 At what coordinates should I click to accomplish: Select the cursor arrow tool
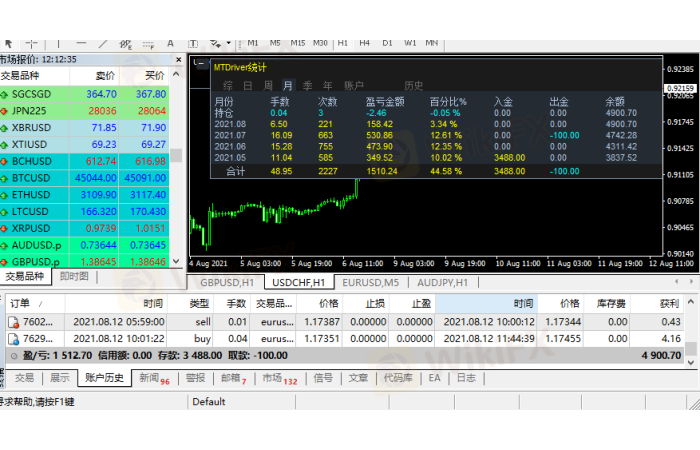coord(8,44)
